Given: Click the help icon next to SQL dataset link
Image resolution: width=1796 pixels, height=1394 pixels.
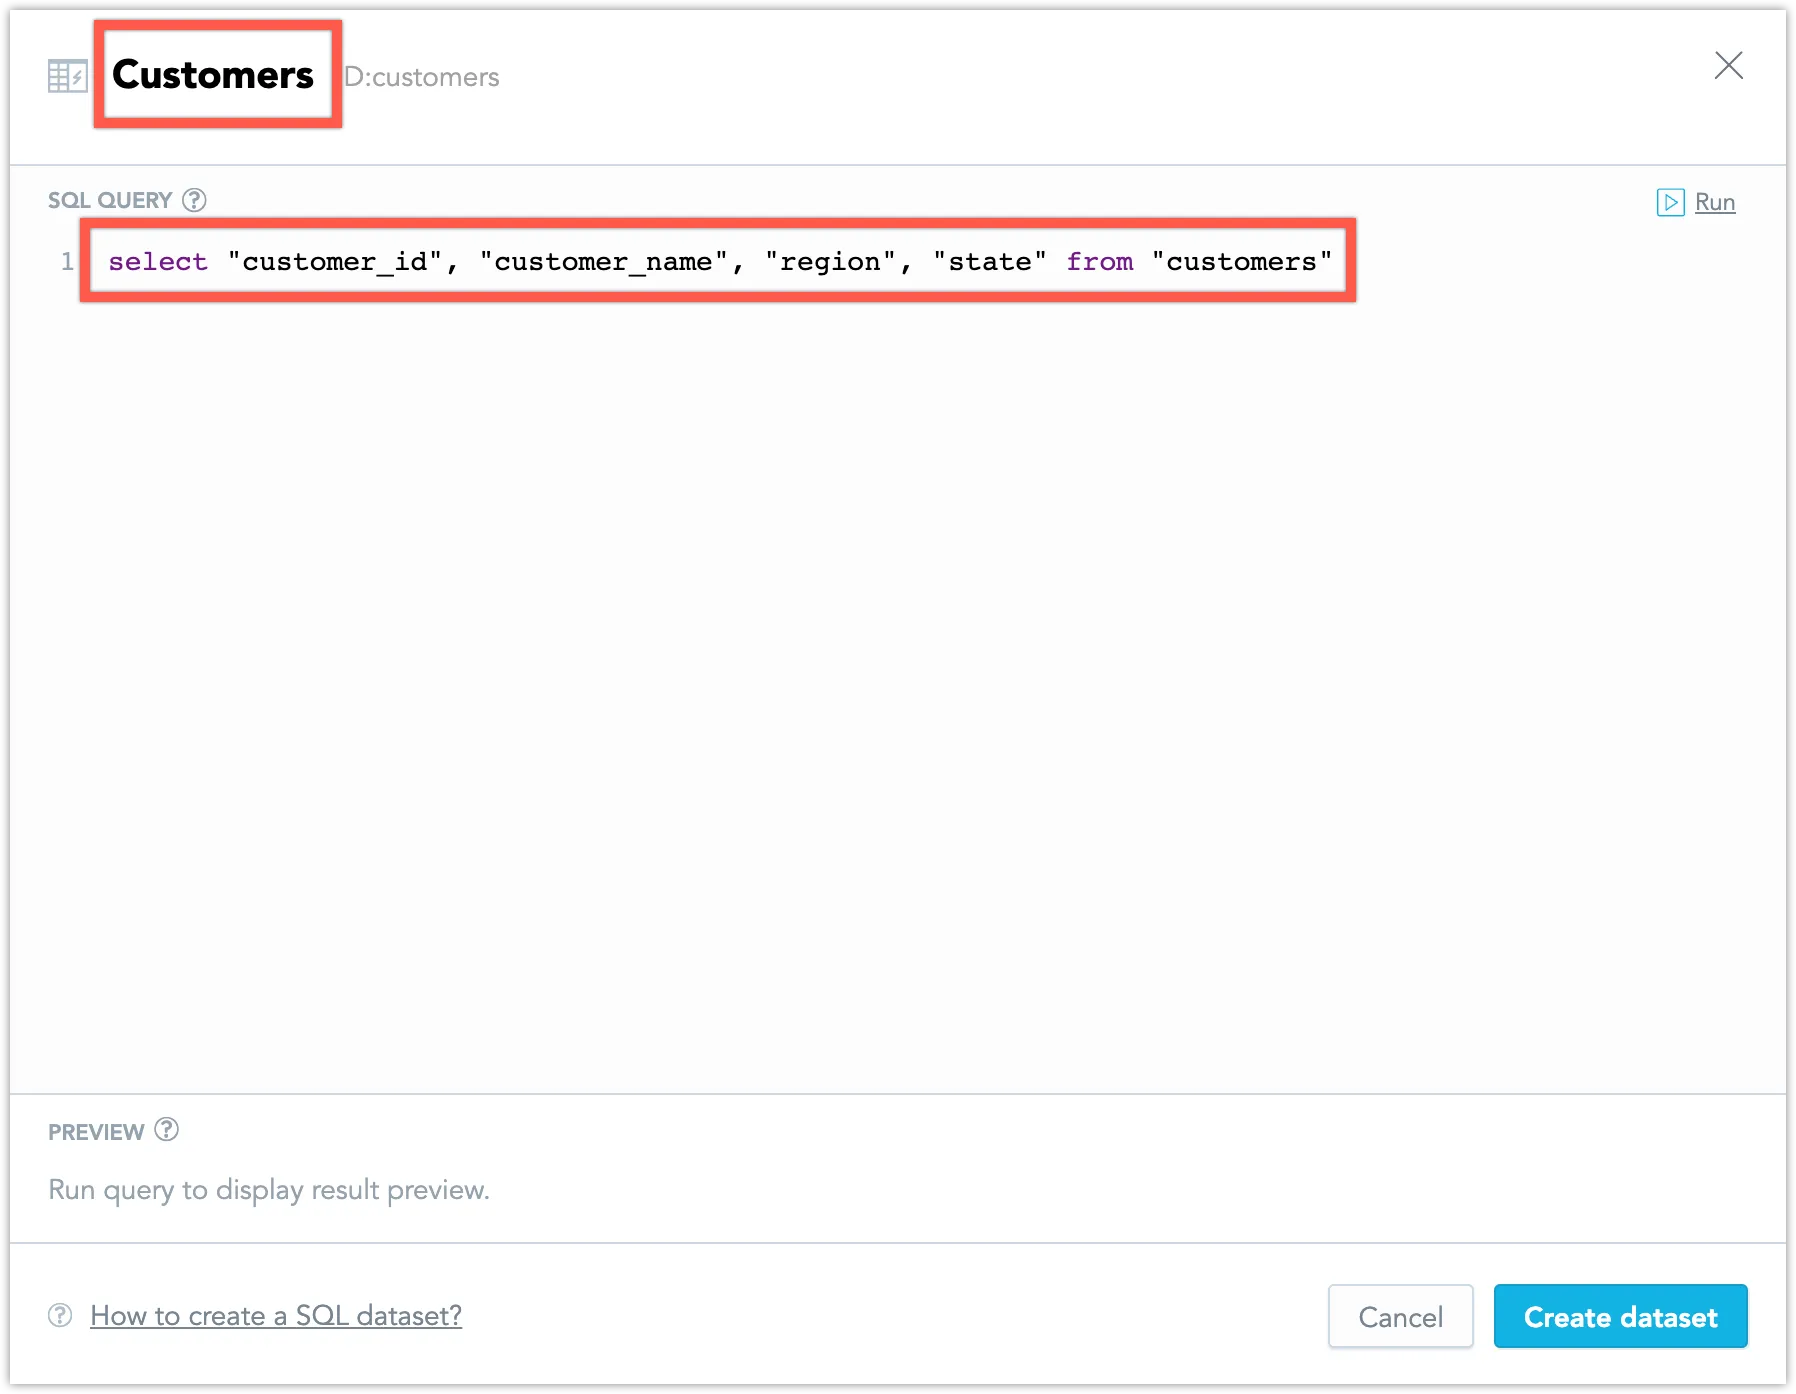Looking at the screenshot, I should 59,1316.
